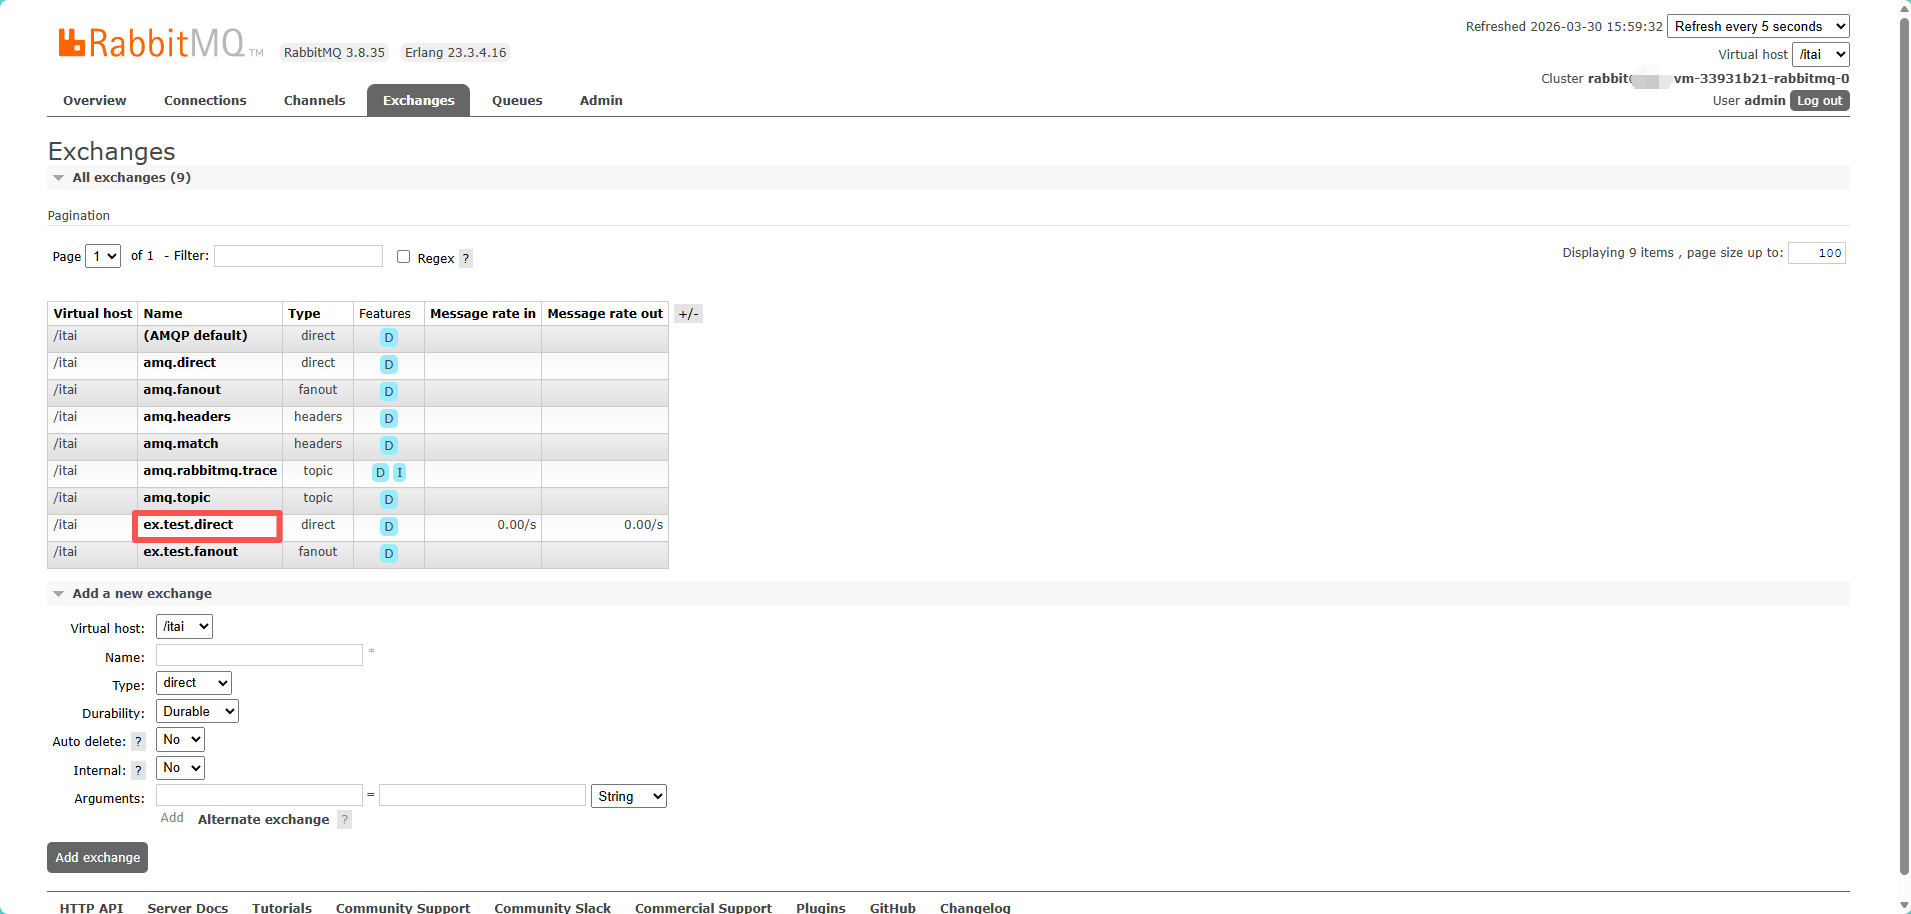The width and height of the screenshot is (1911, 914).
Task: Open the Server Docs footer link
Action: [x=188, y=908]
